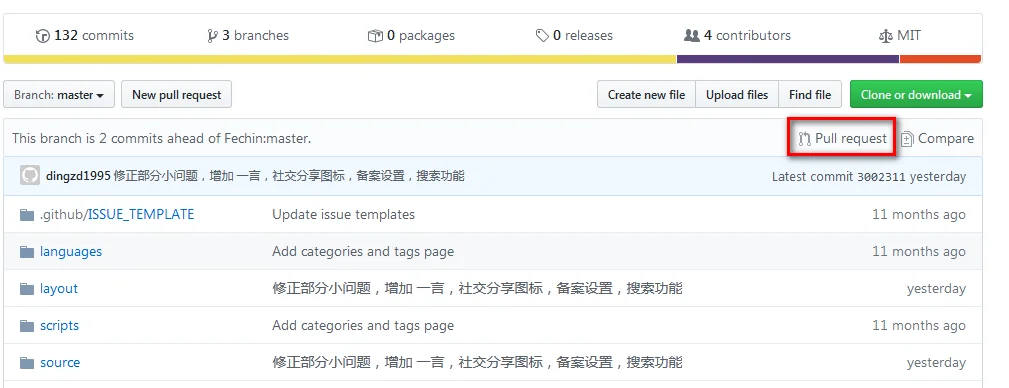Click the releases tag icon
1009x388 pixels.
[542, 36]
